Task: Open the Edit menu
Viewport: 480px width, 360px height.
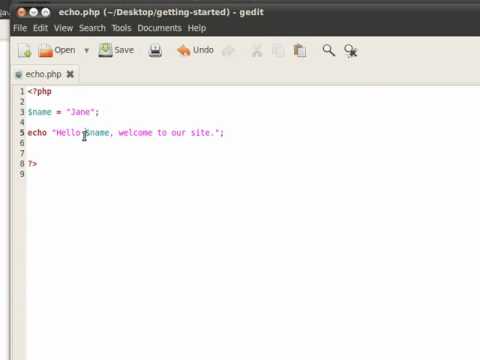Action: coord(40,28)
